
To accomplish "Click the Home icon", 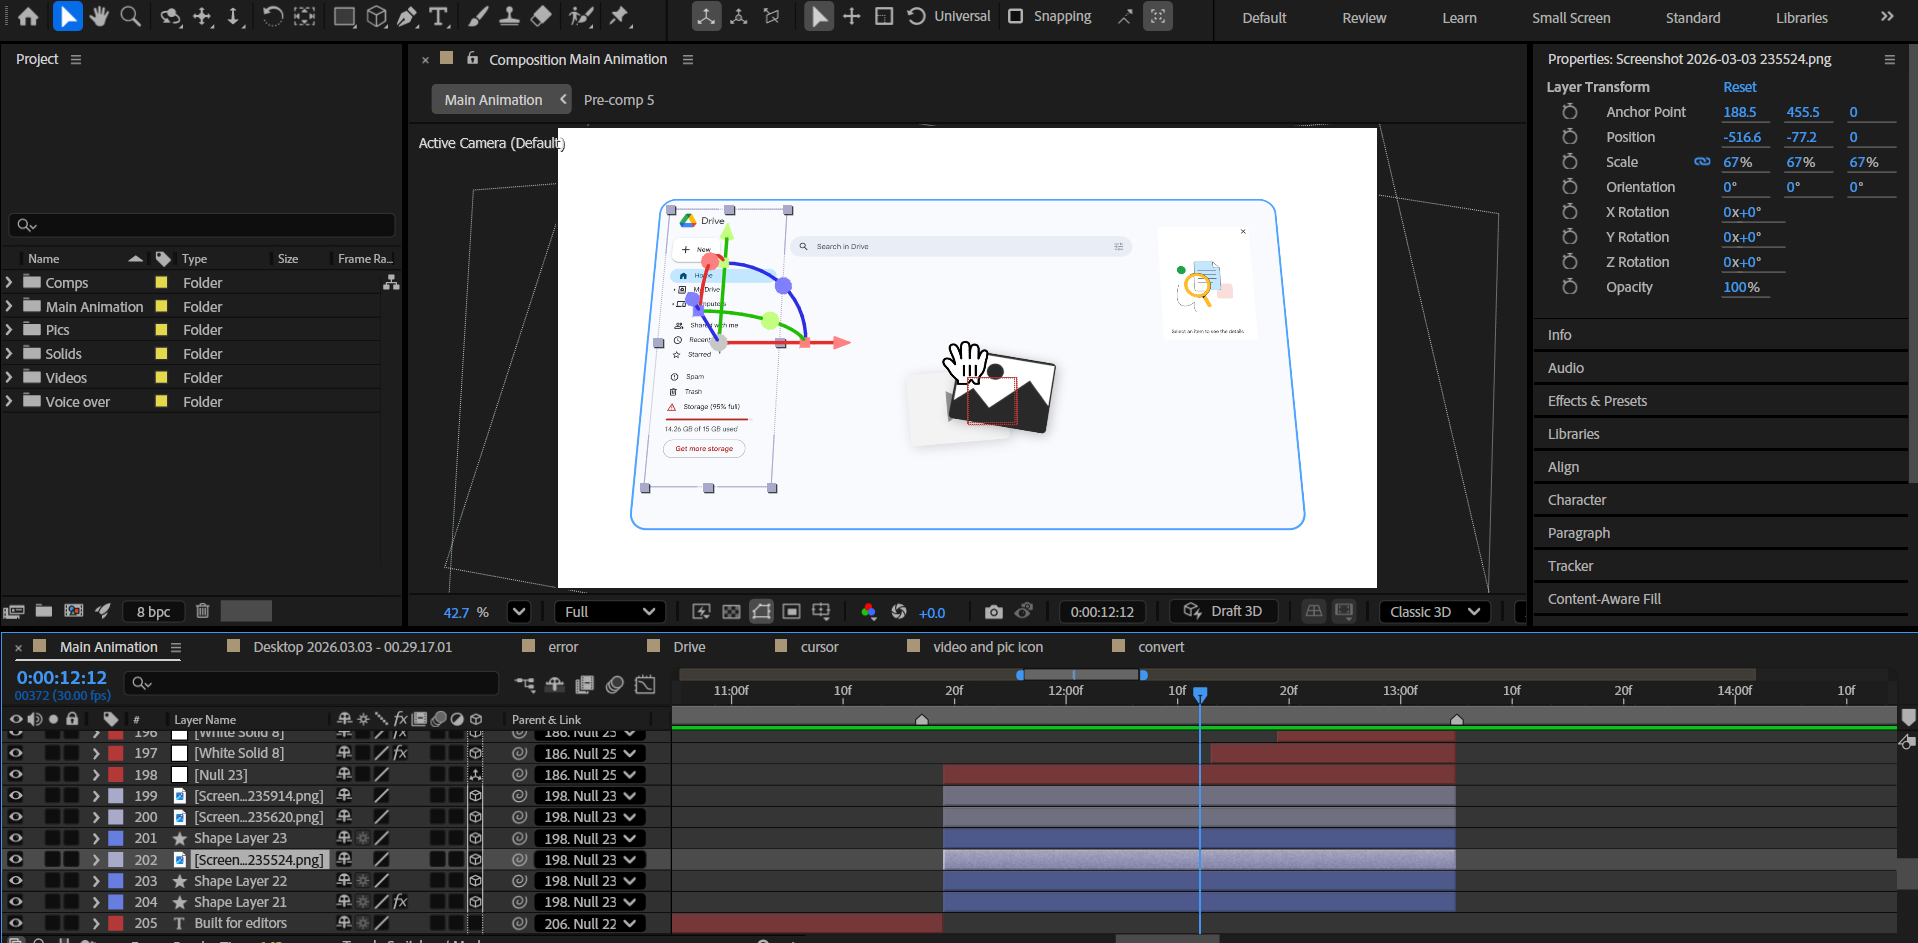I will click(28, 17).
